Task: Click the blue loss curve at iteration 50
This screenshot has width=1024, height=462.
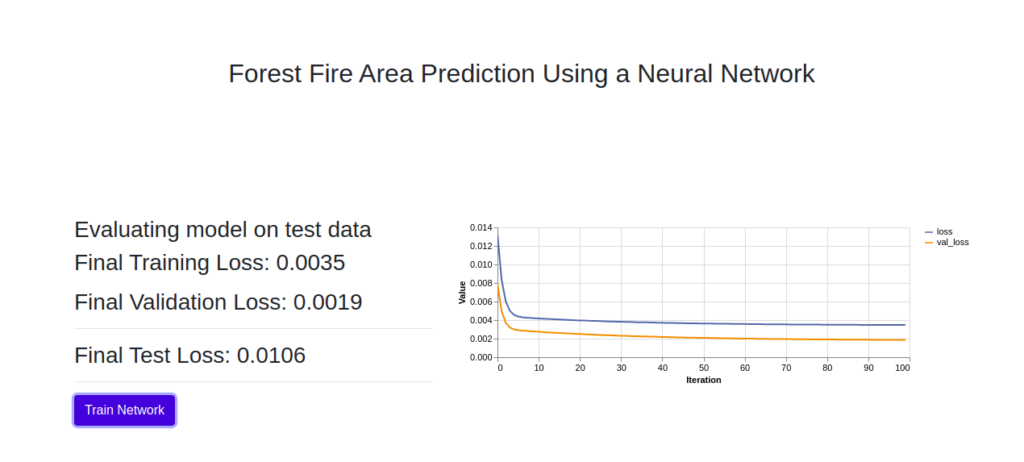Action: point(703,323)
